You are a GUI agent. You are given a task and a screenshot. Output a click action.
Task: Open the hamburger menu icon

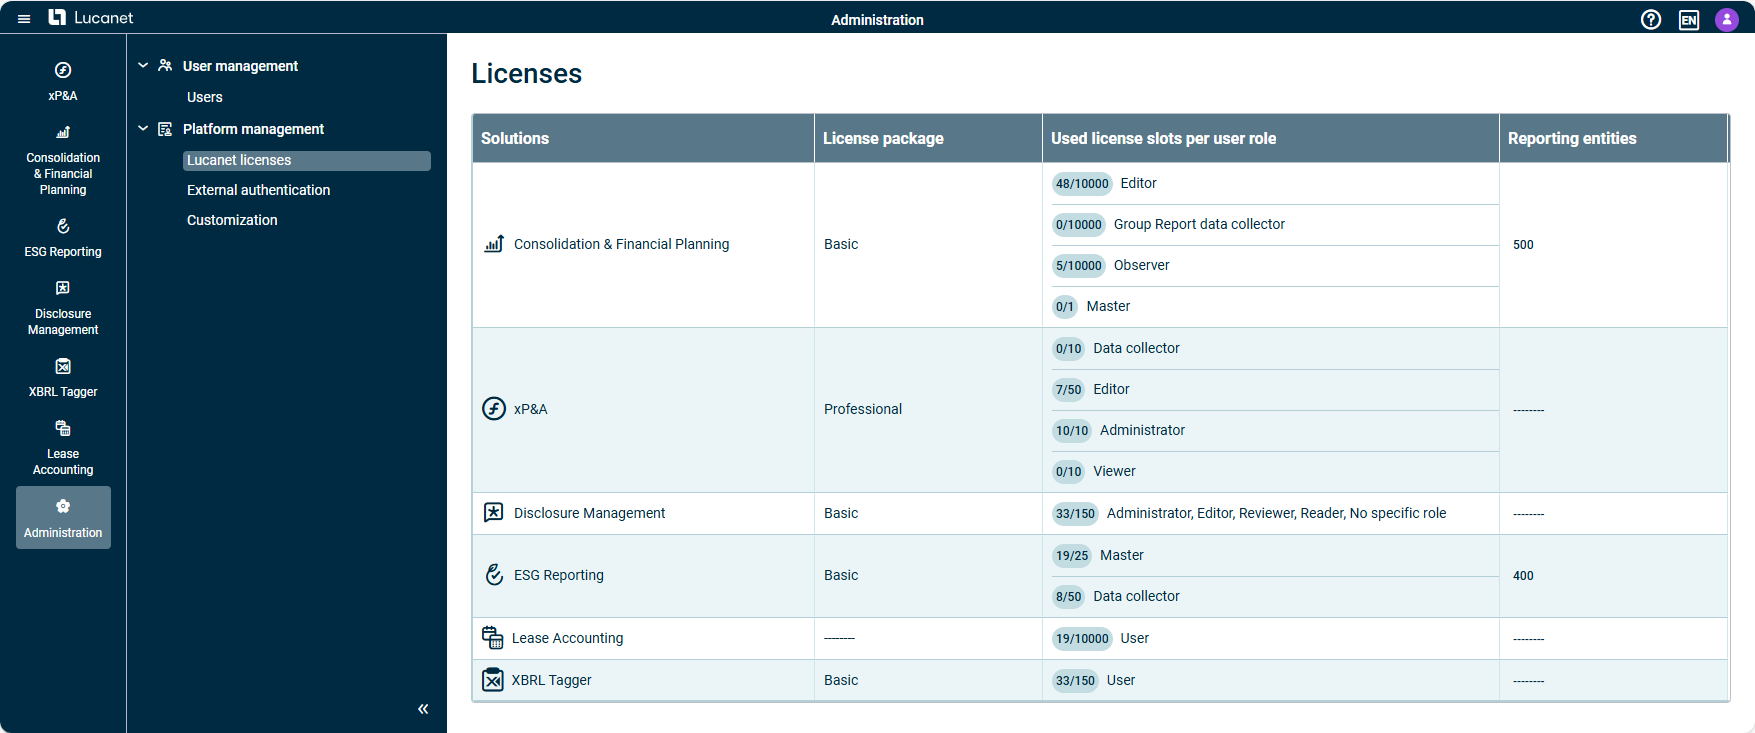click(24, 19)
